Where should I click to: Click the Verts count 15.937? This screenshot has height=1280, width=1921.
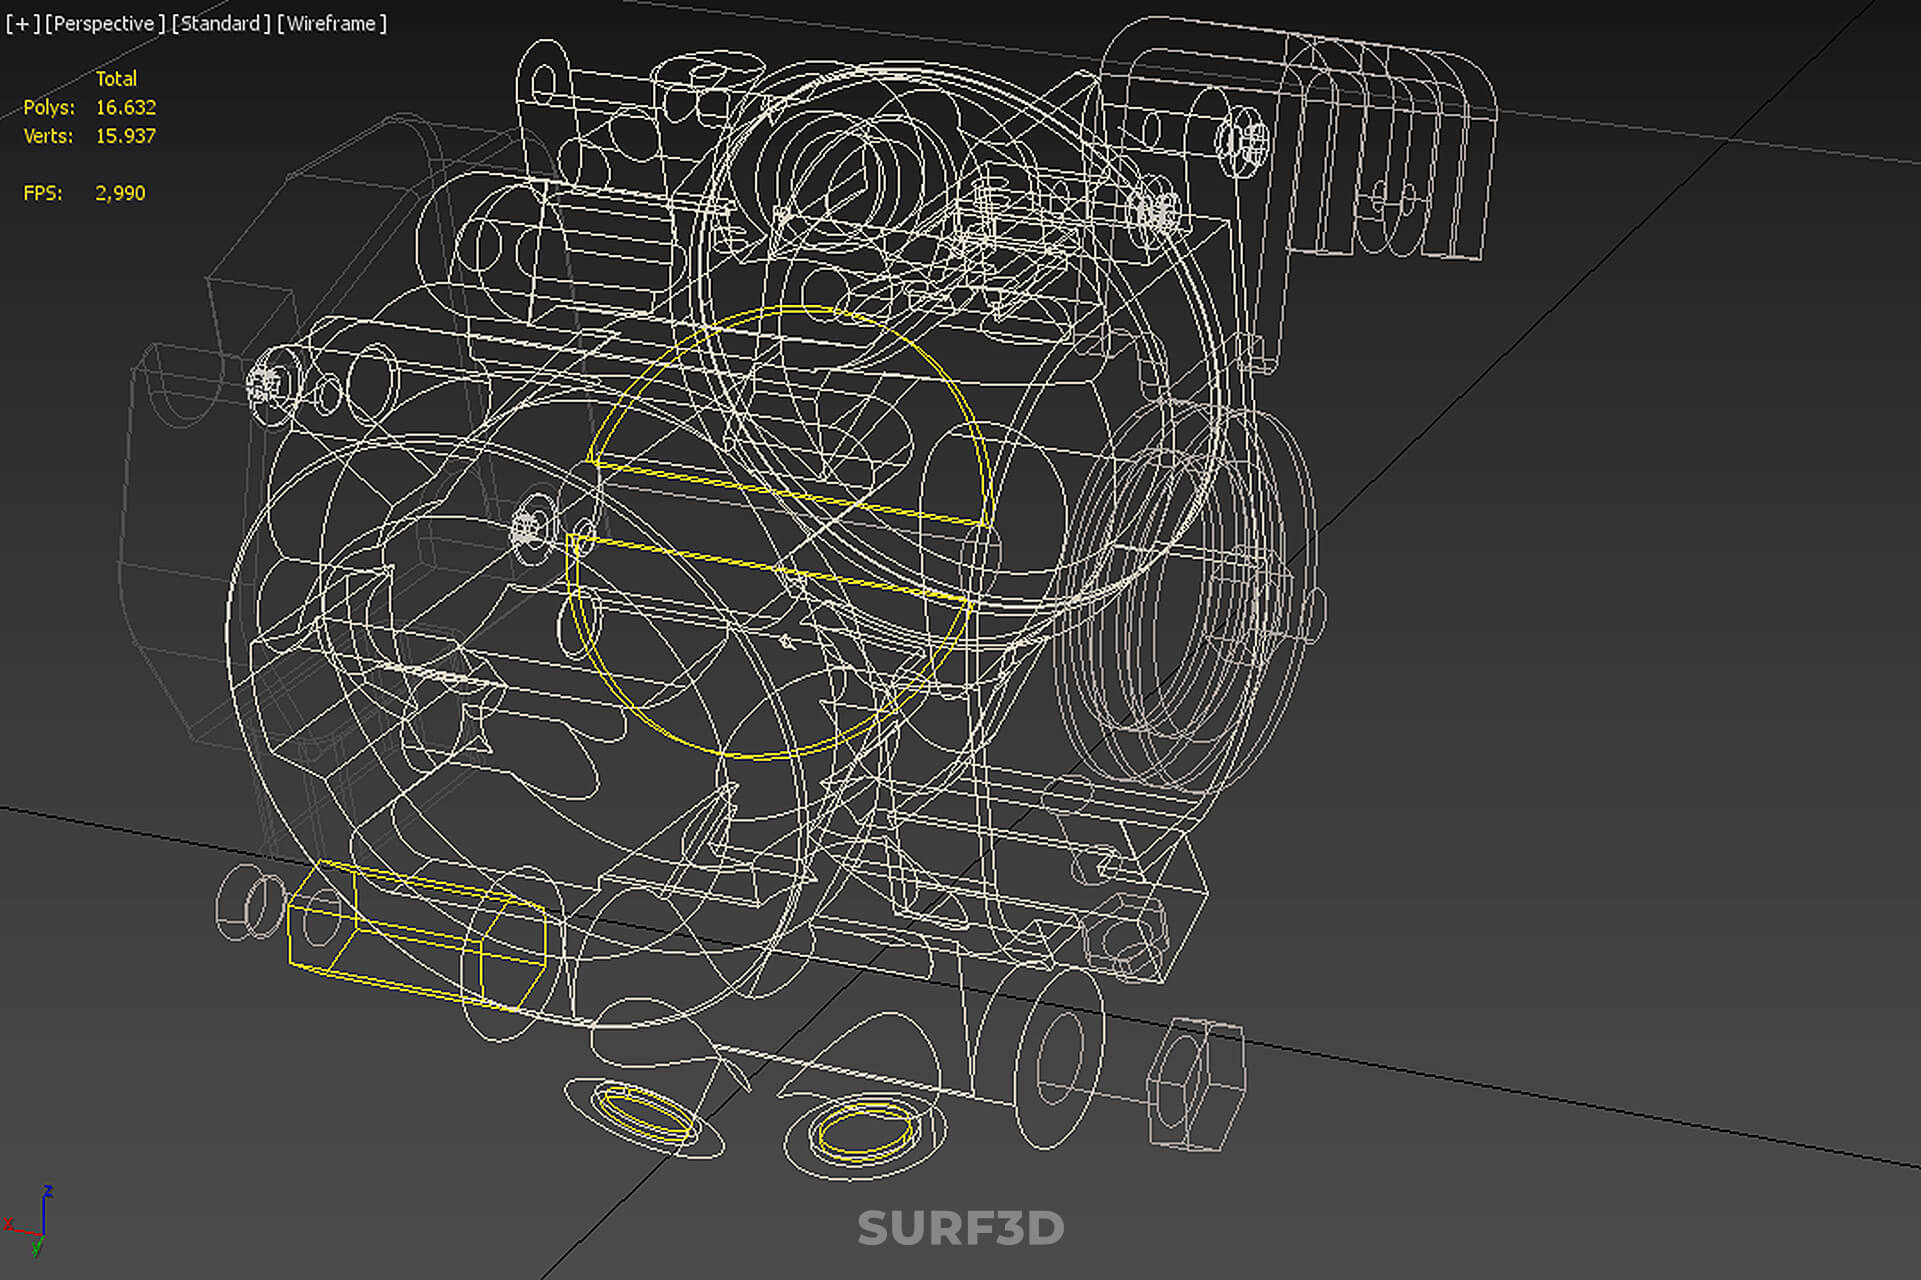pyautogui.click(x=126, y=136)
